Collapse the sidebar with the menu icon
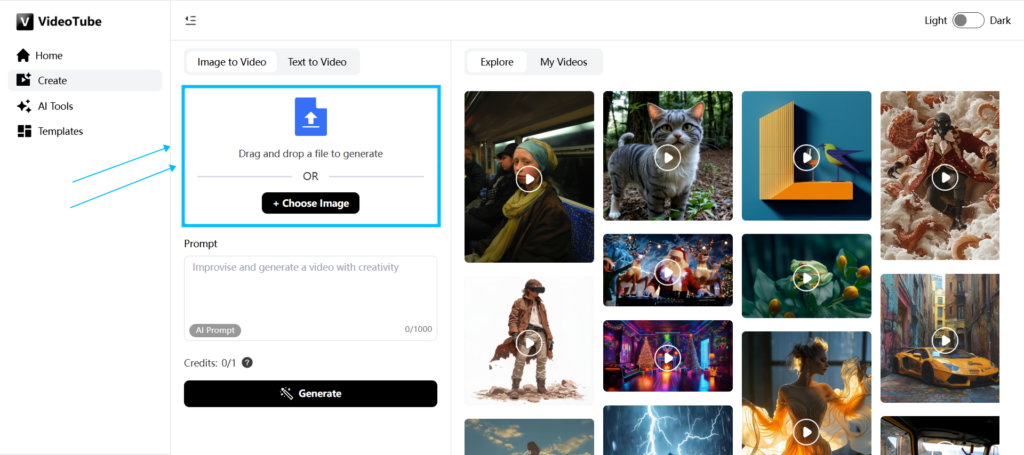This screenshot has width=1024, height=455. tap(191, 20)
